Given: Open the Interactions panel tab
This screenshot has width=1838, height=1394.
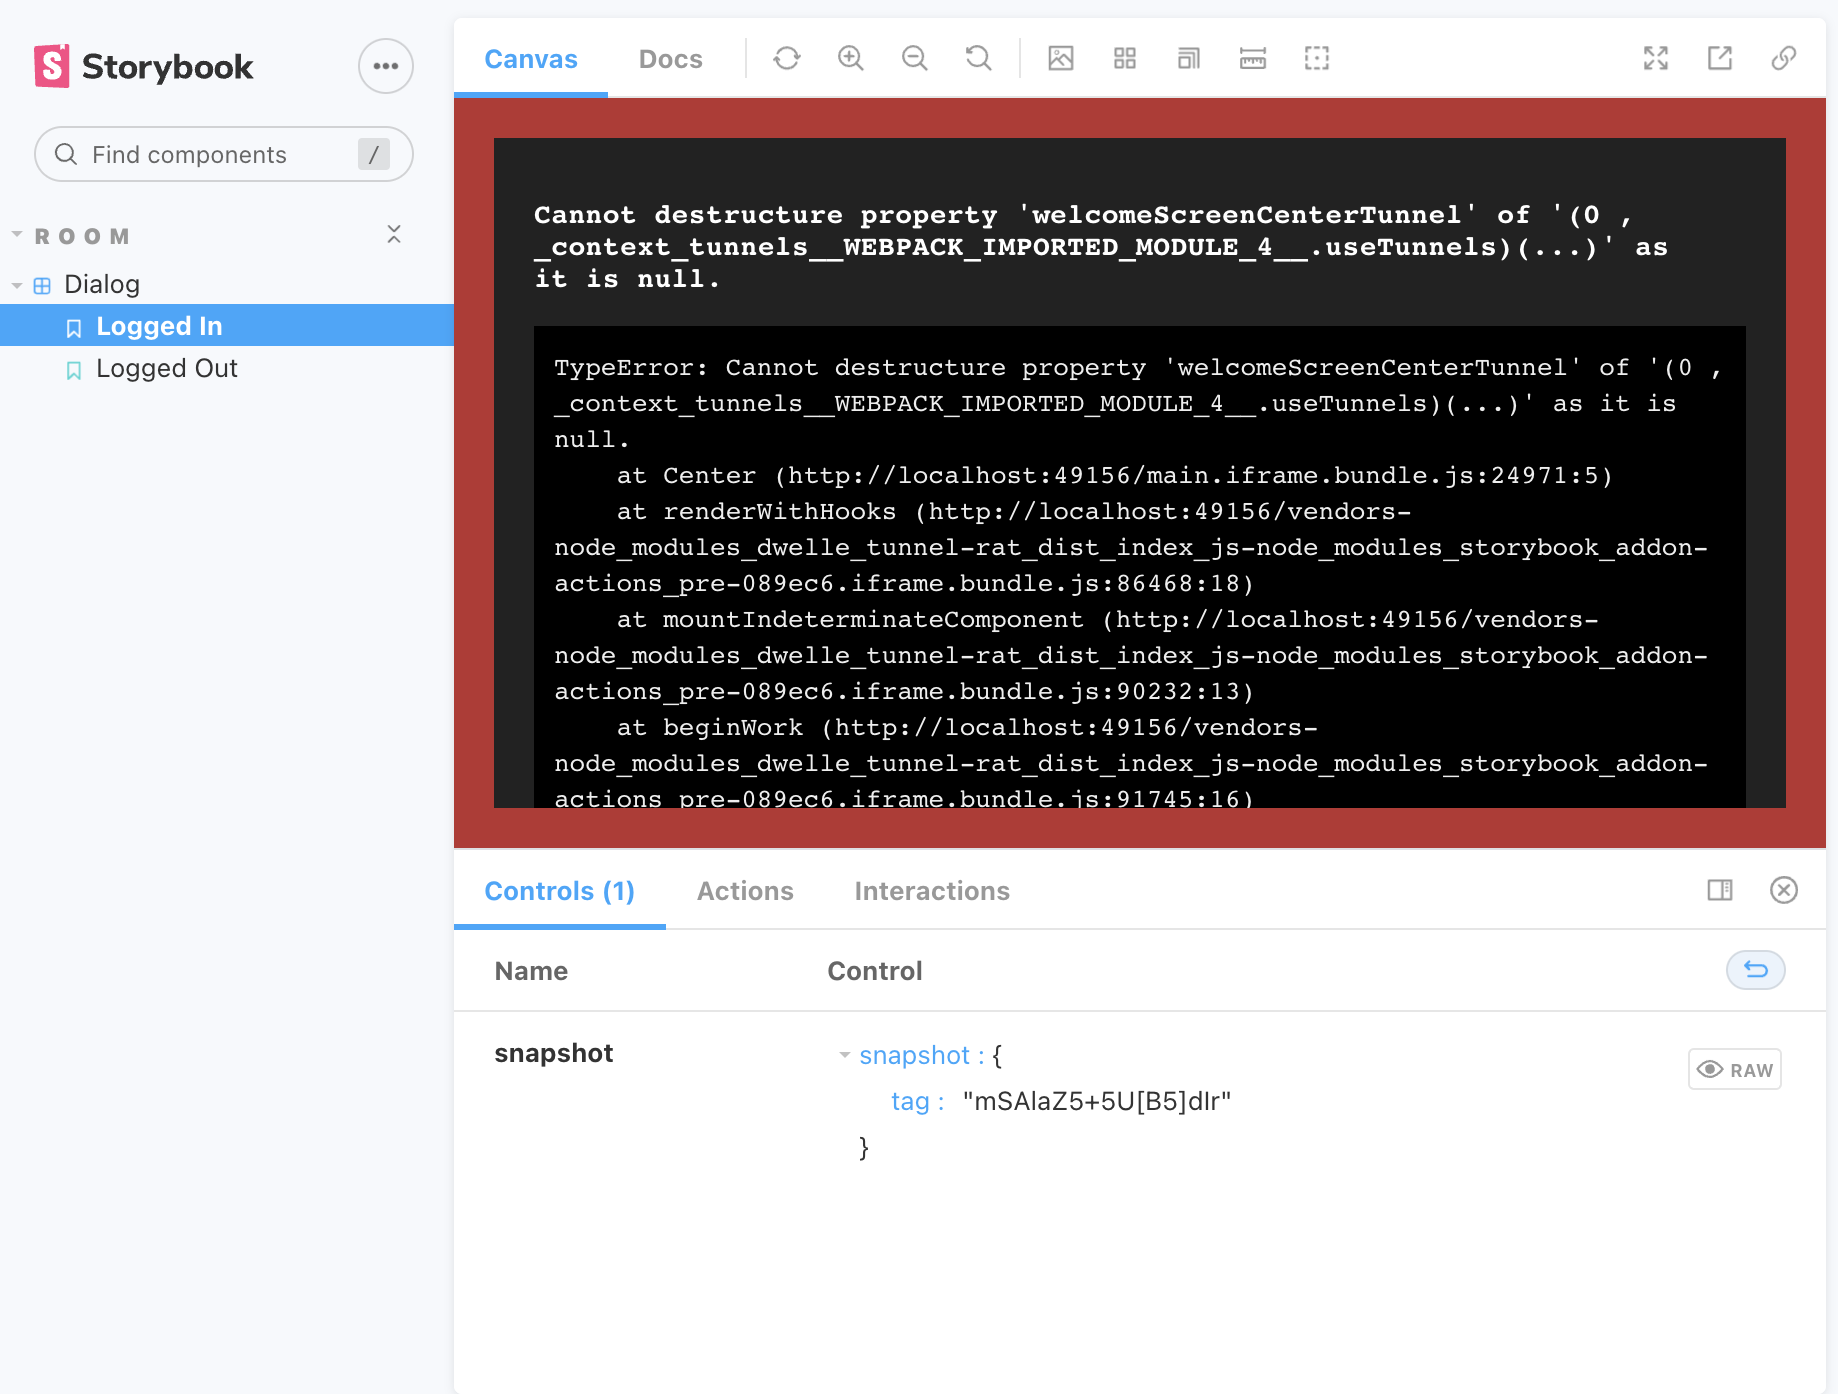Looking at the screenshot, I should tap(931, 890).
